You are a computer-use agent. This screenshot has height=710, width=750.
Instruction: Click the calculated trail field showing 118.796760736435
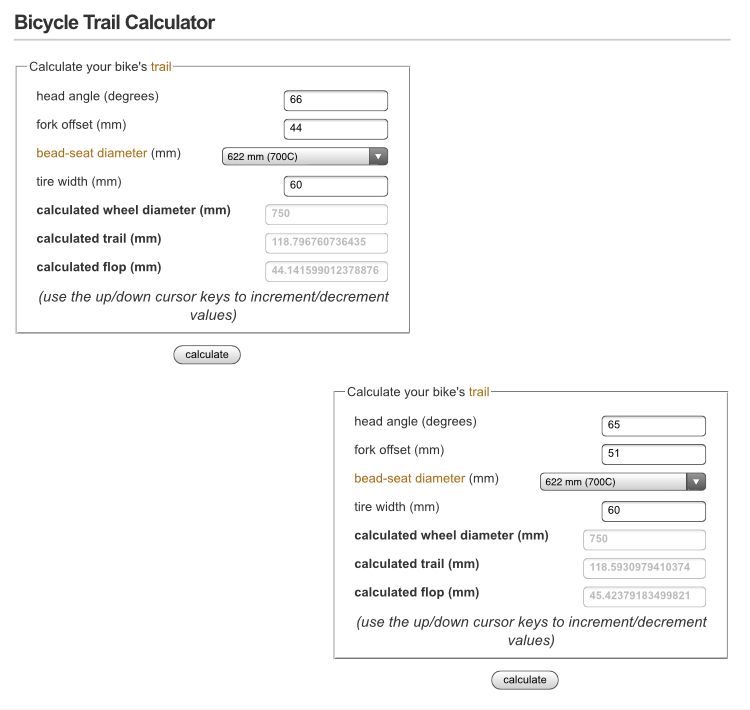[326, 243]
